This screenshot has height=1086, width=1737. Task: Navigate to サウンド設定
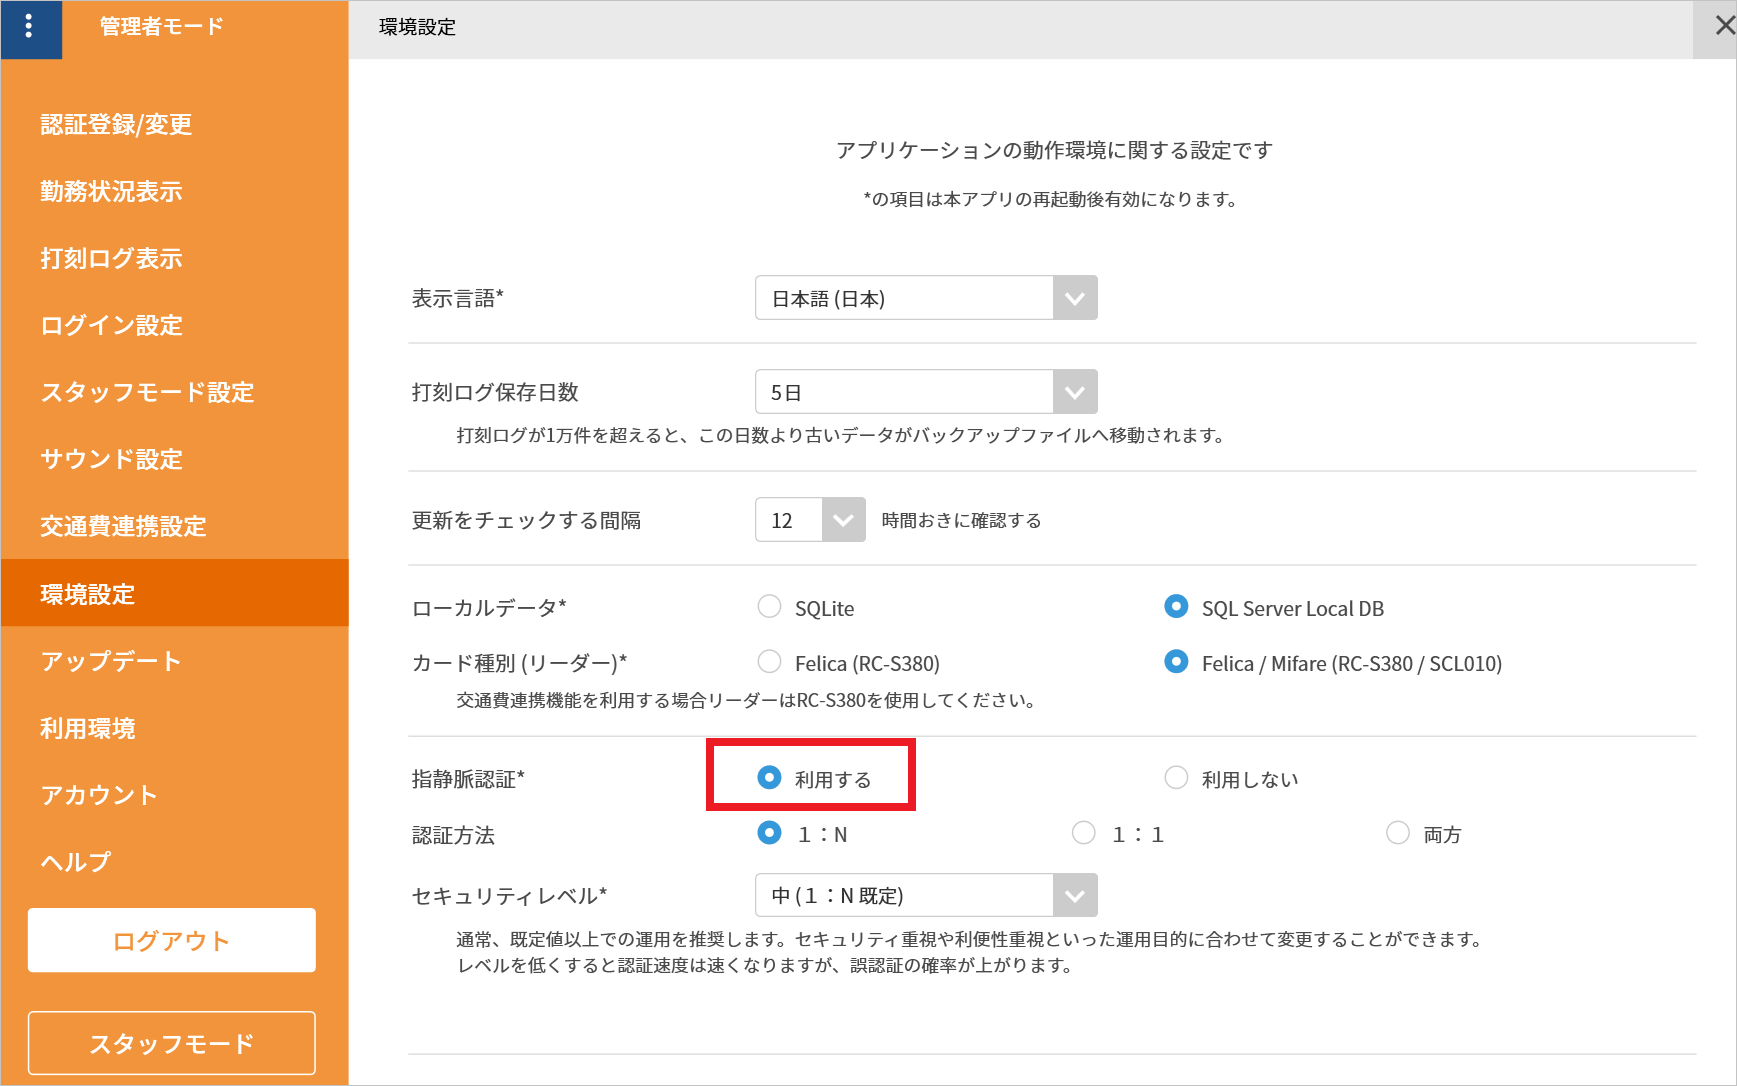coord(111,459)
